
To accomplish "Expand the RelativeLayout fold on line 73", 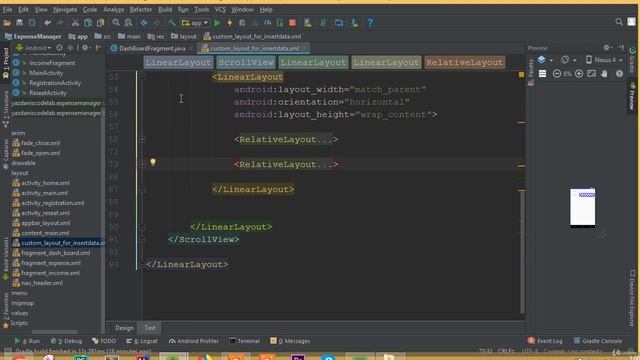I will [142, 164].
